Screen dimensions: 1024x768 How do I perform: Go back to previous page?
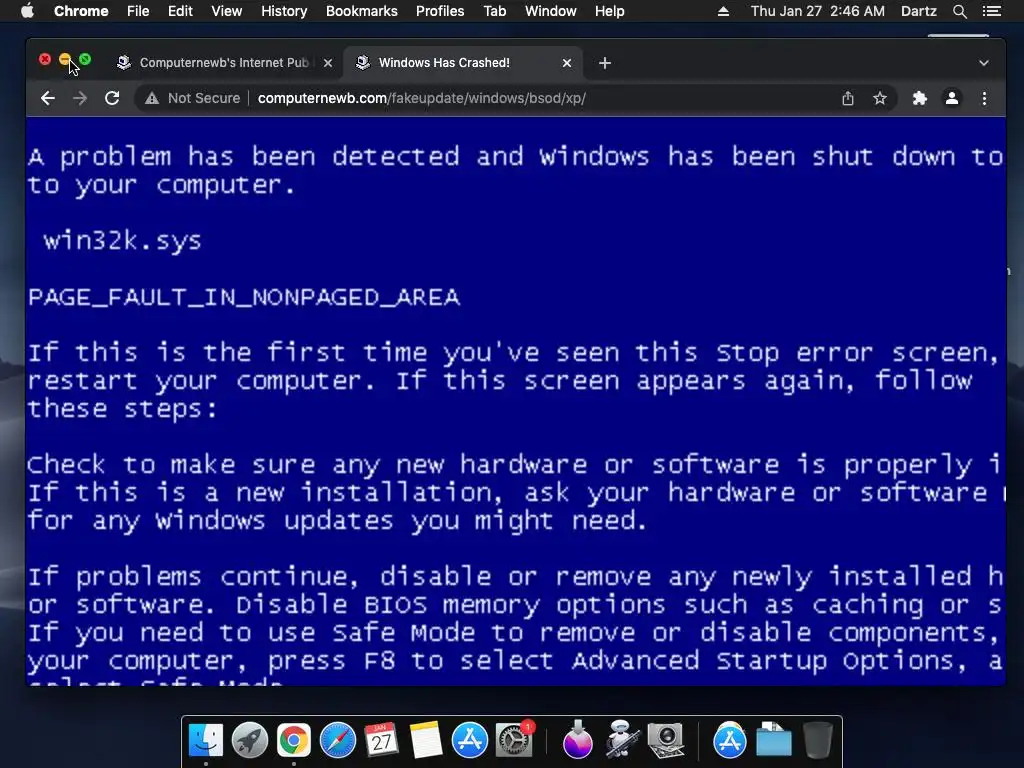(x=48, y=98)
